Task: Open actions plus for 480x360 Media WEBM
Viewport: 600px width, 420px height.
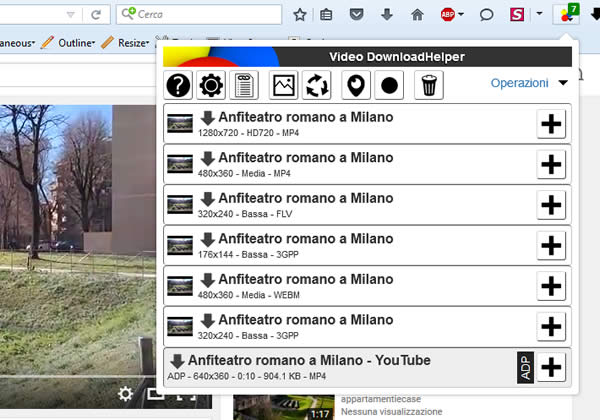Action: click(551, 286)
